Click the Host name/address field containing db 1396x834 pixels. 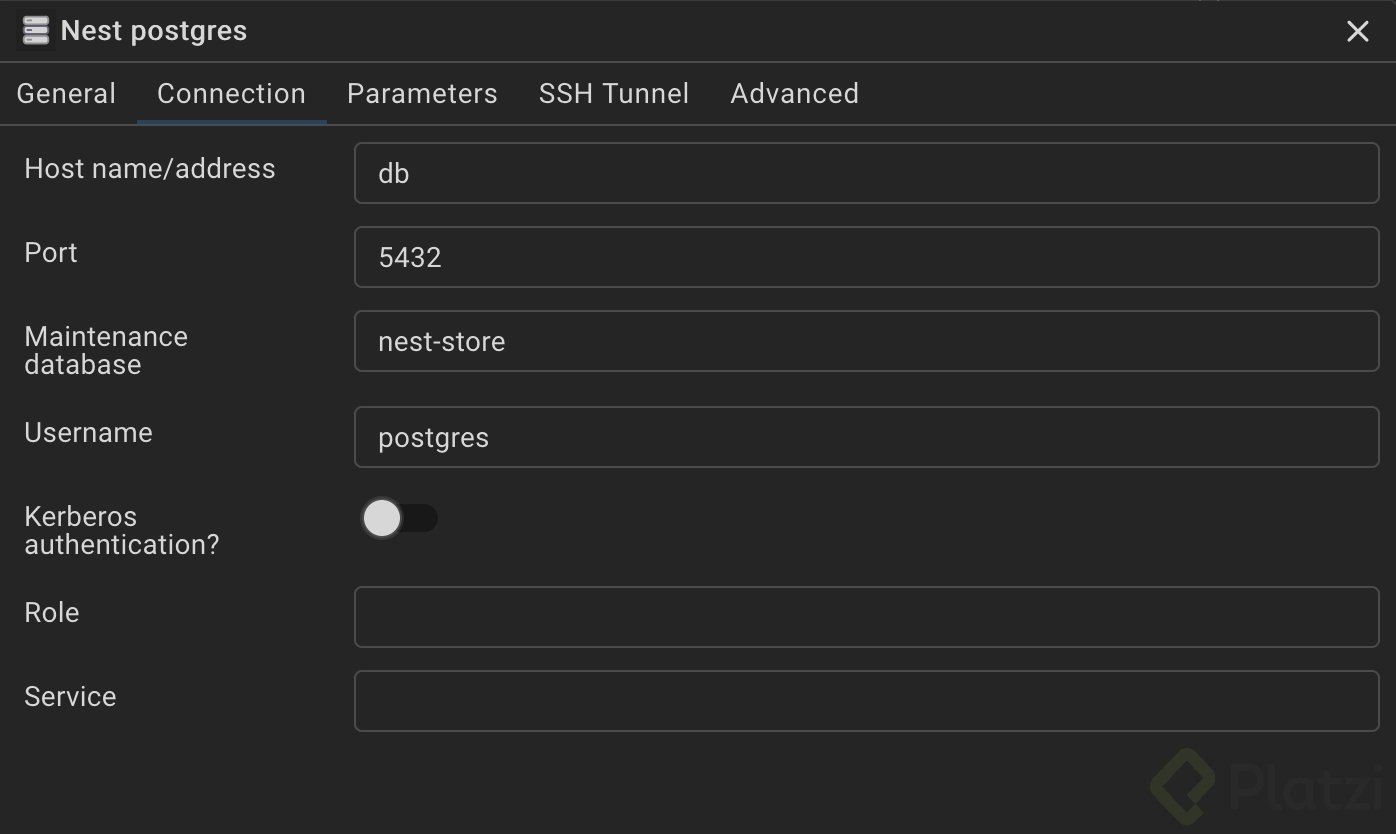click(x=866, y=173)
